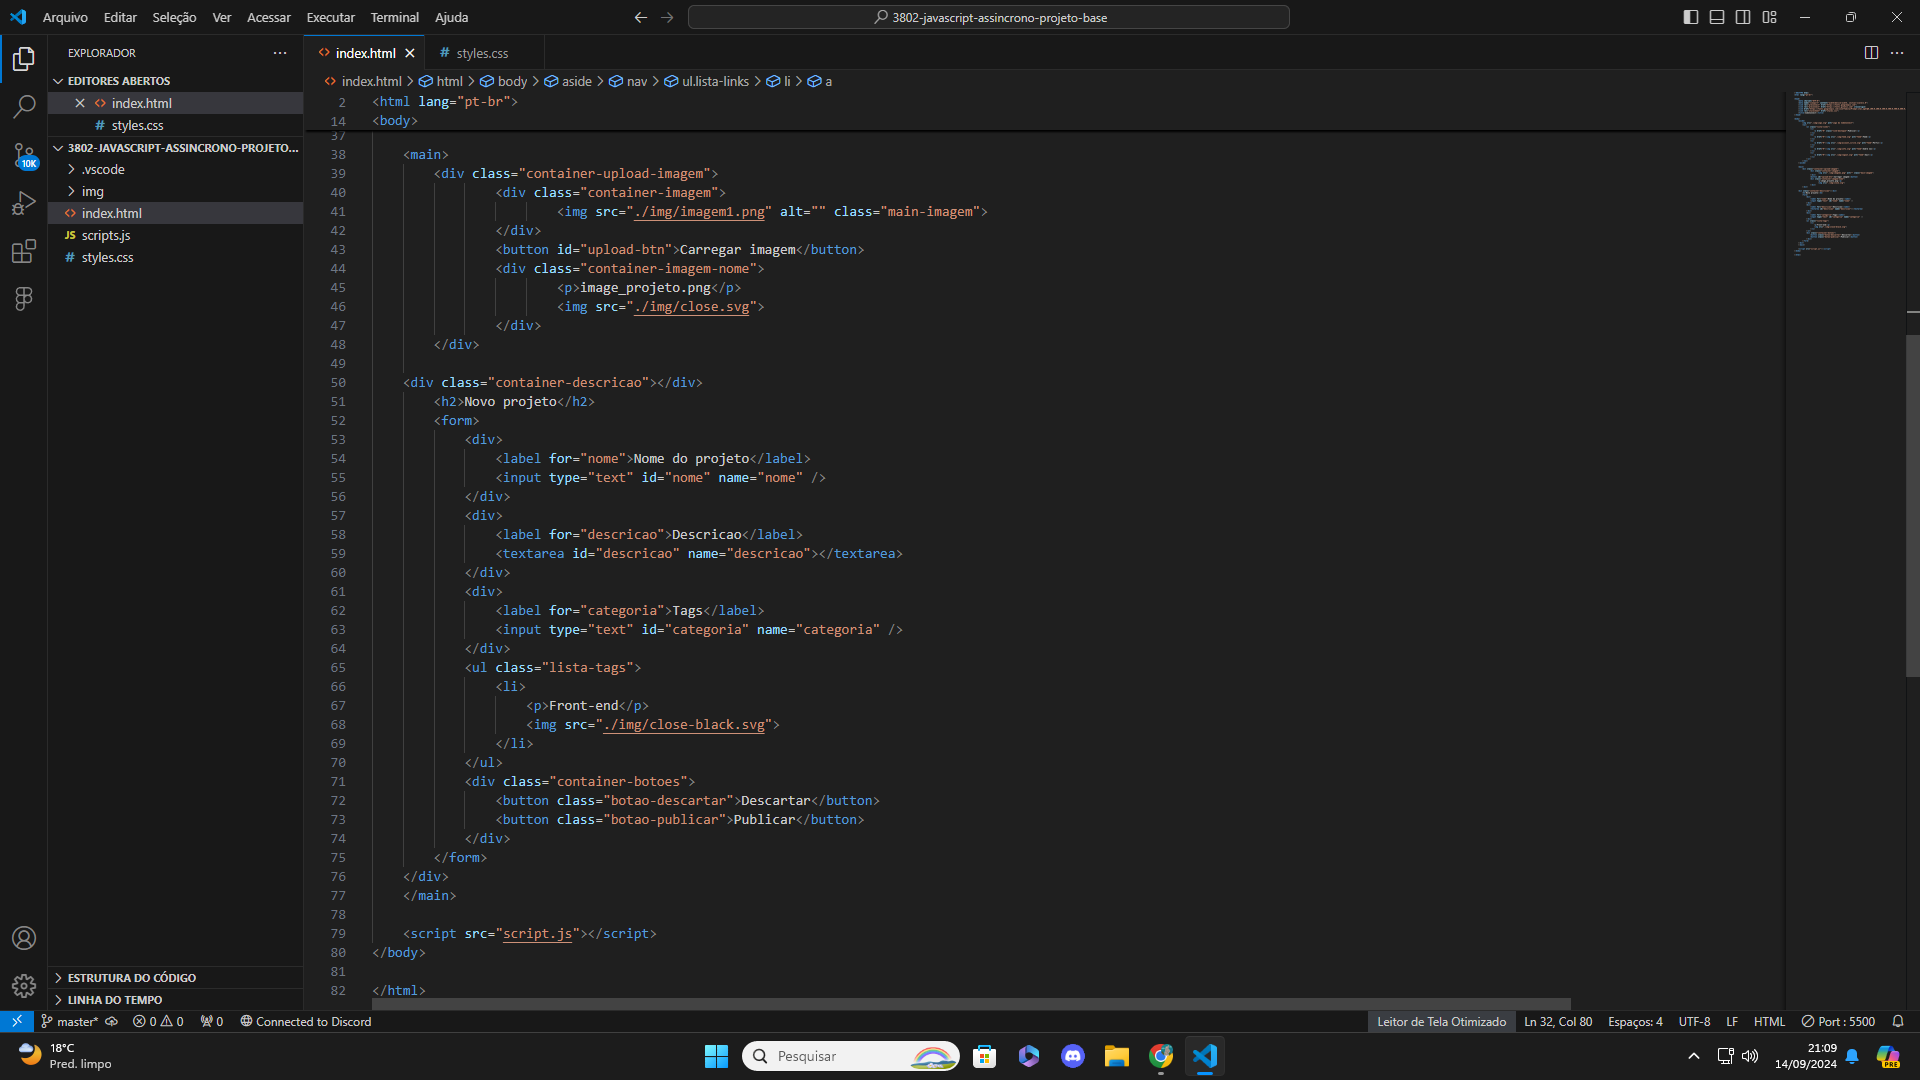Select styles.css in Open Editors

[176, 125]
